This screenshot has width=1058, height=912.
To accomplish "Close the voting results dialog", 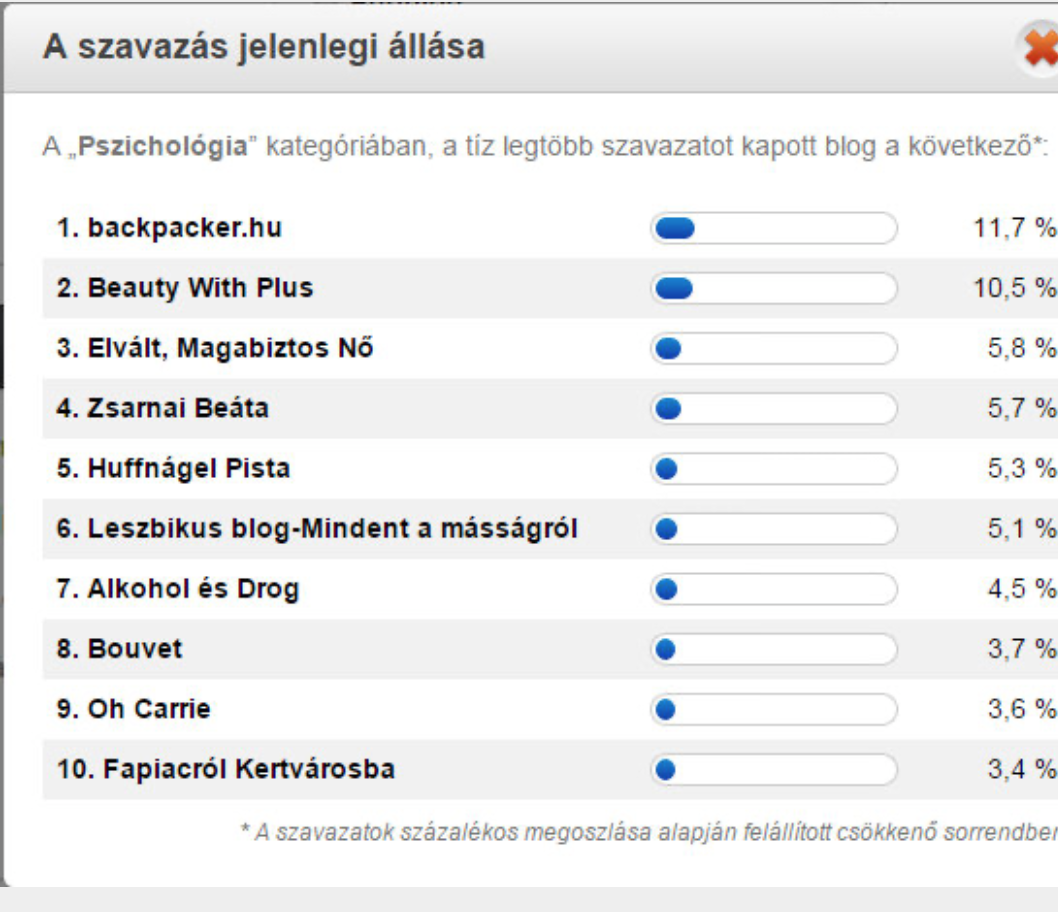I will (1041, 49).
